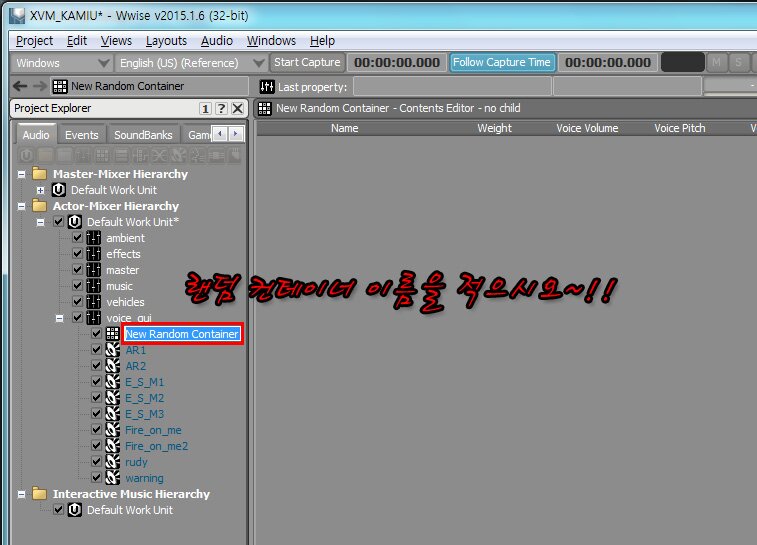Image resolution: width=757 pixels, height=545 pixels.
Task: Click the M mute button
Action: pos(716,62)
